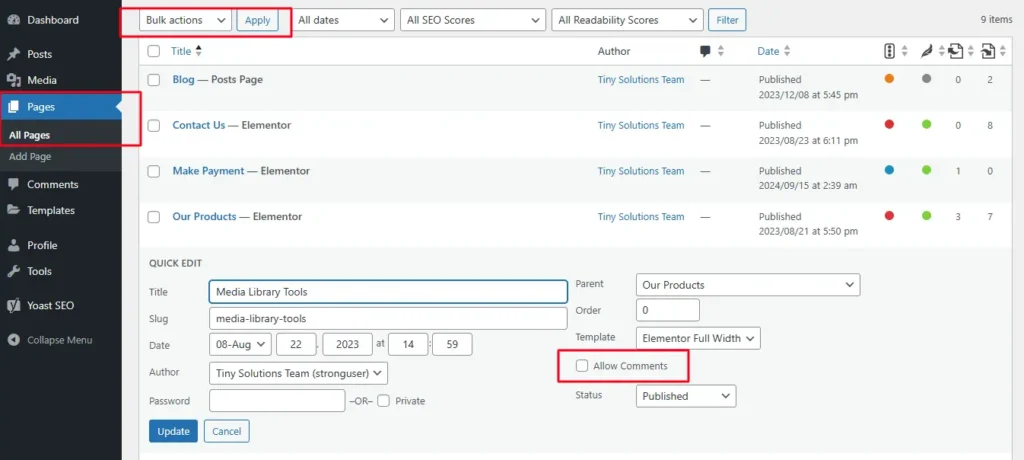Open the Make Payment page link
This screenshot has width=1024, height=460.
(x=208, y=171)
